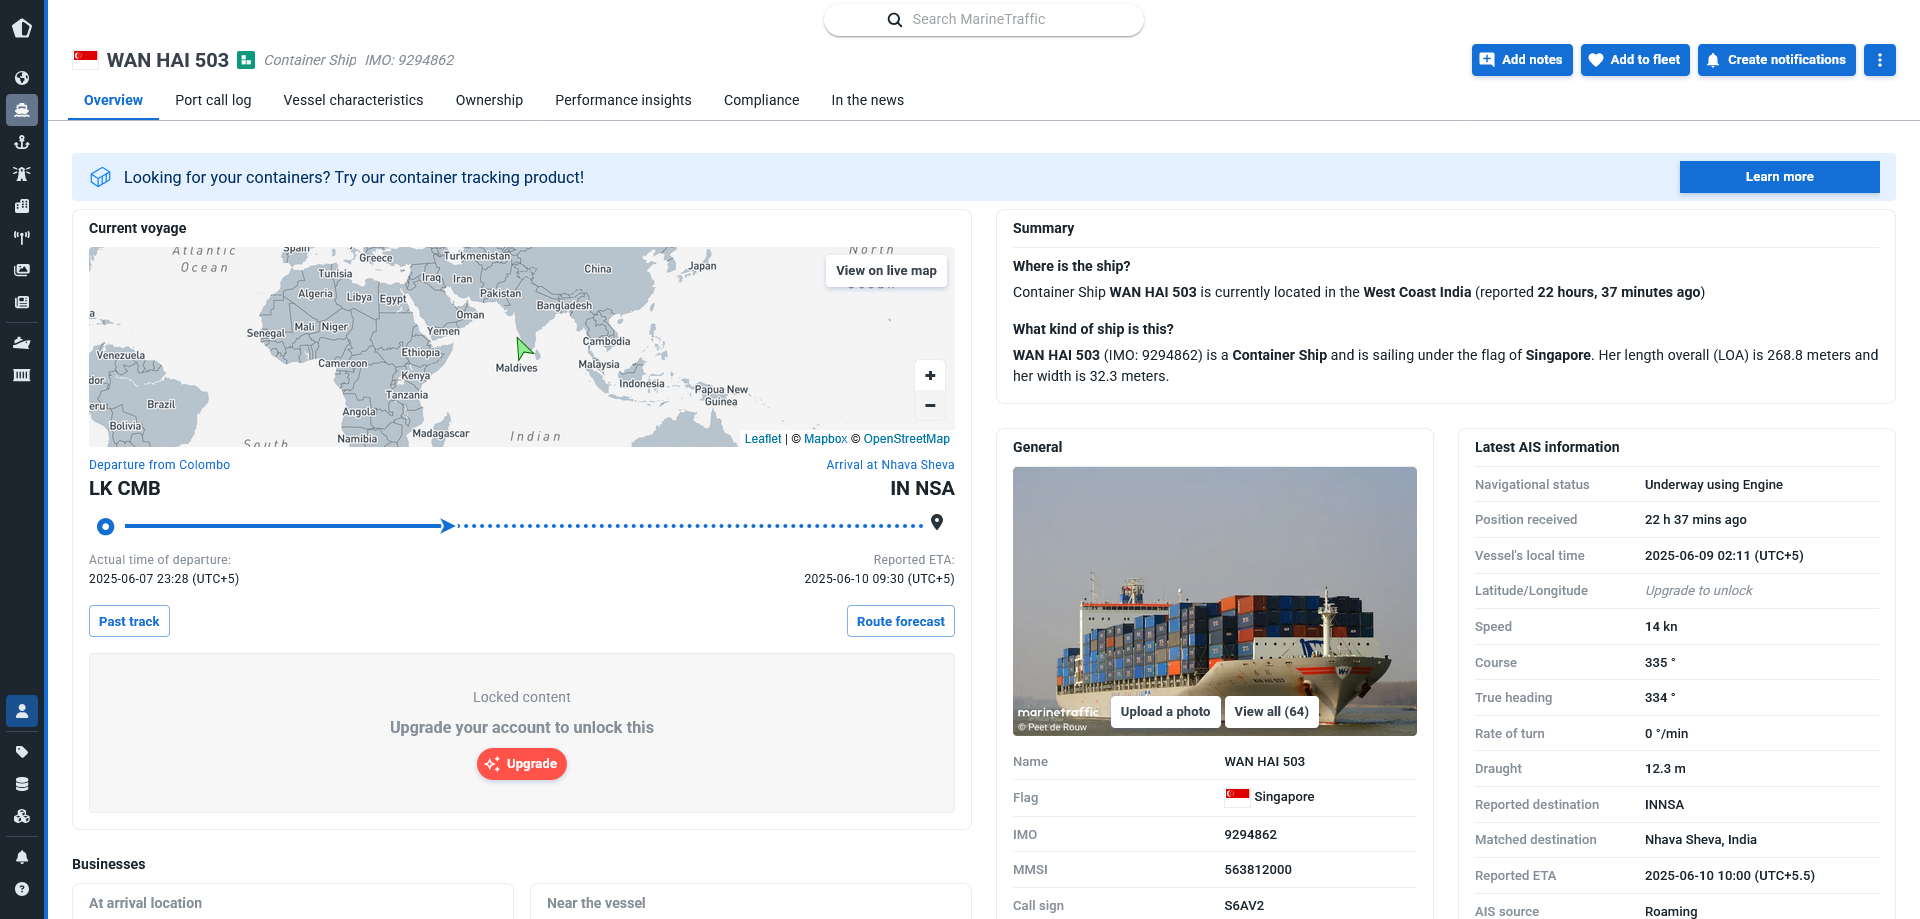Open the AIS stations antenna icon

(x=22, y=238)
